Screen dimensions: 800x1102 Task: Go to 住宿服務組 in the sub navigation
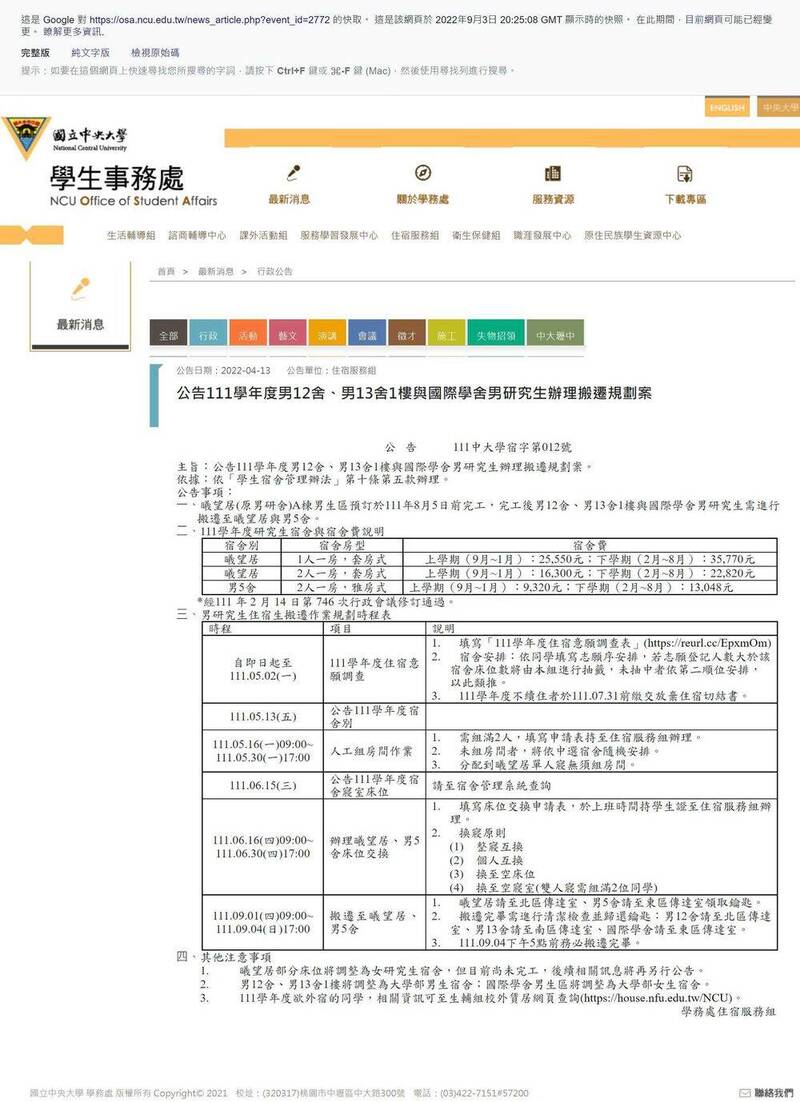pos(415,235)
